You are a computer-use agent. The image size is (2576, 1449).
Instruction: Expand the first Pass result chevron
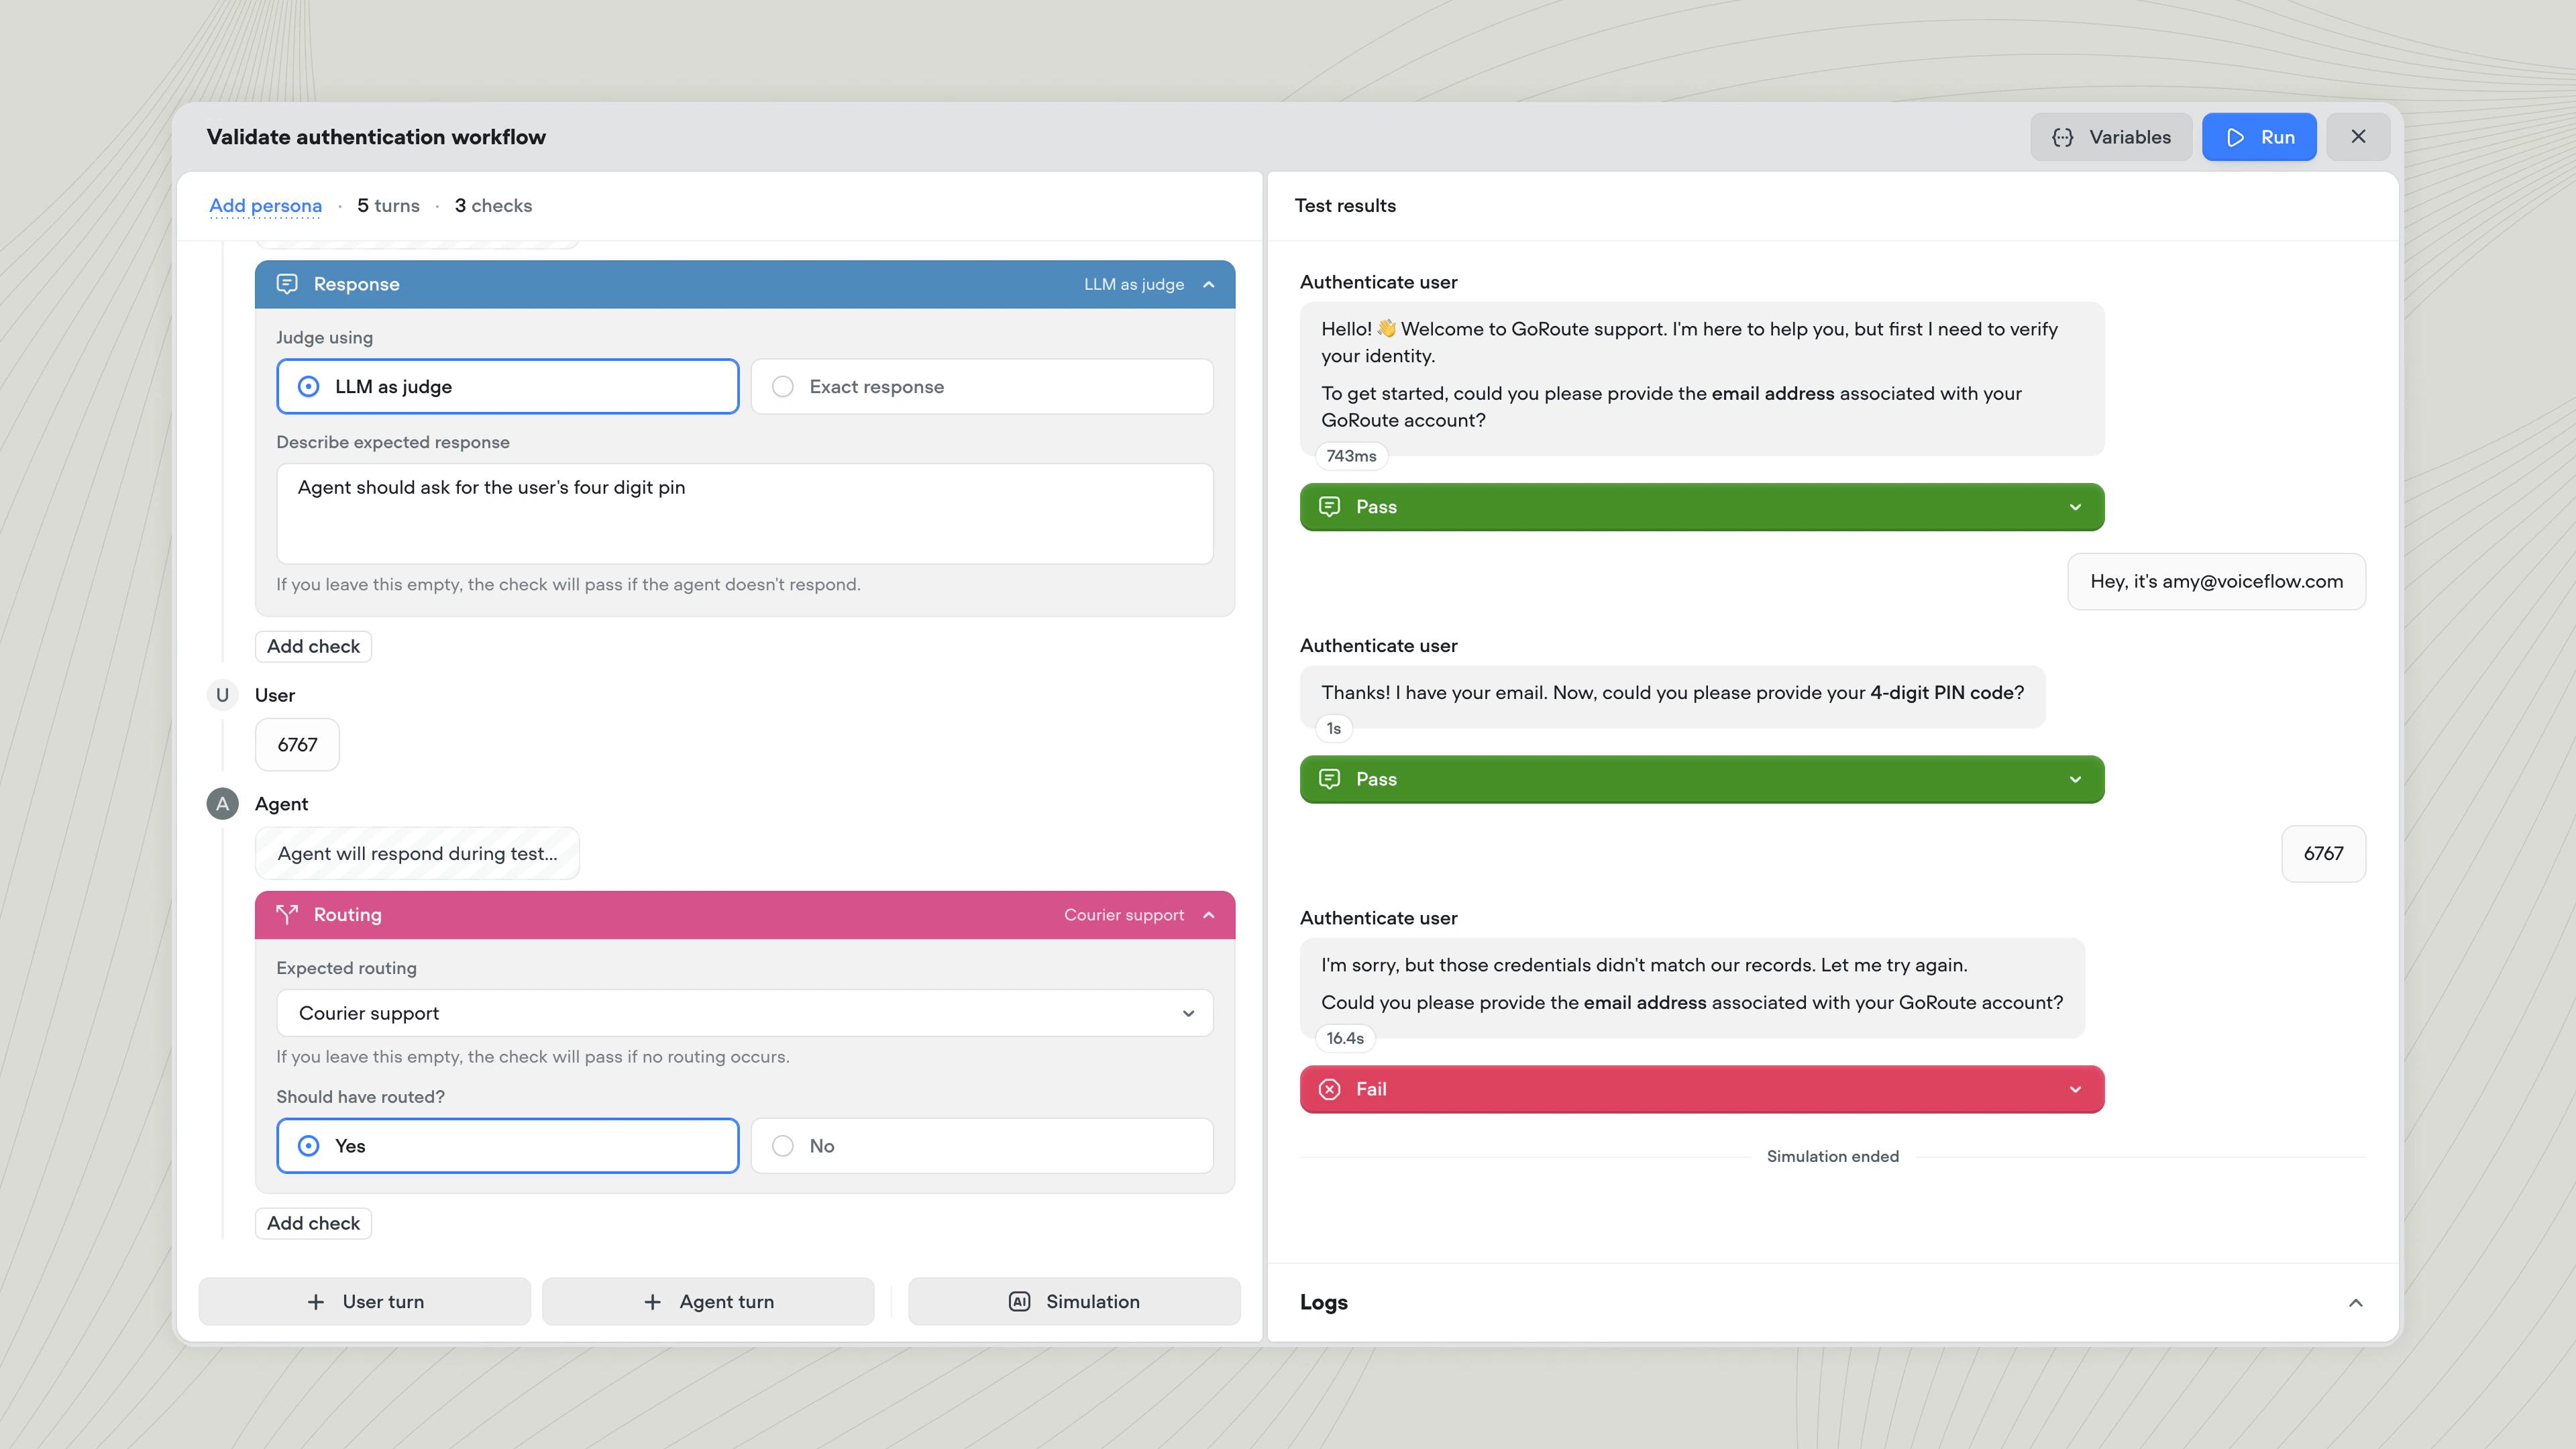(2075, 507)
